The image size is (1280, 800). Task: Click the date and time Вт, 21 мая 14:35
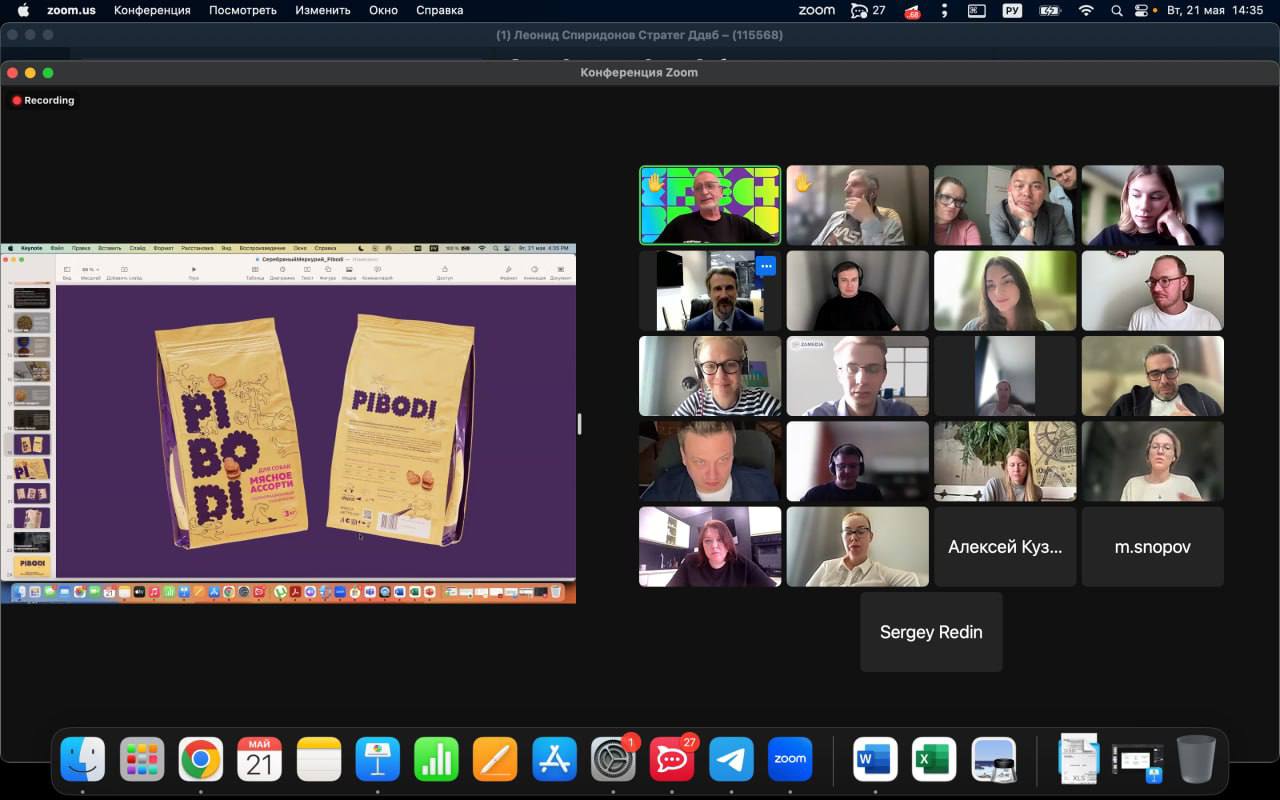click(1216, 10)
